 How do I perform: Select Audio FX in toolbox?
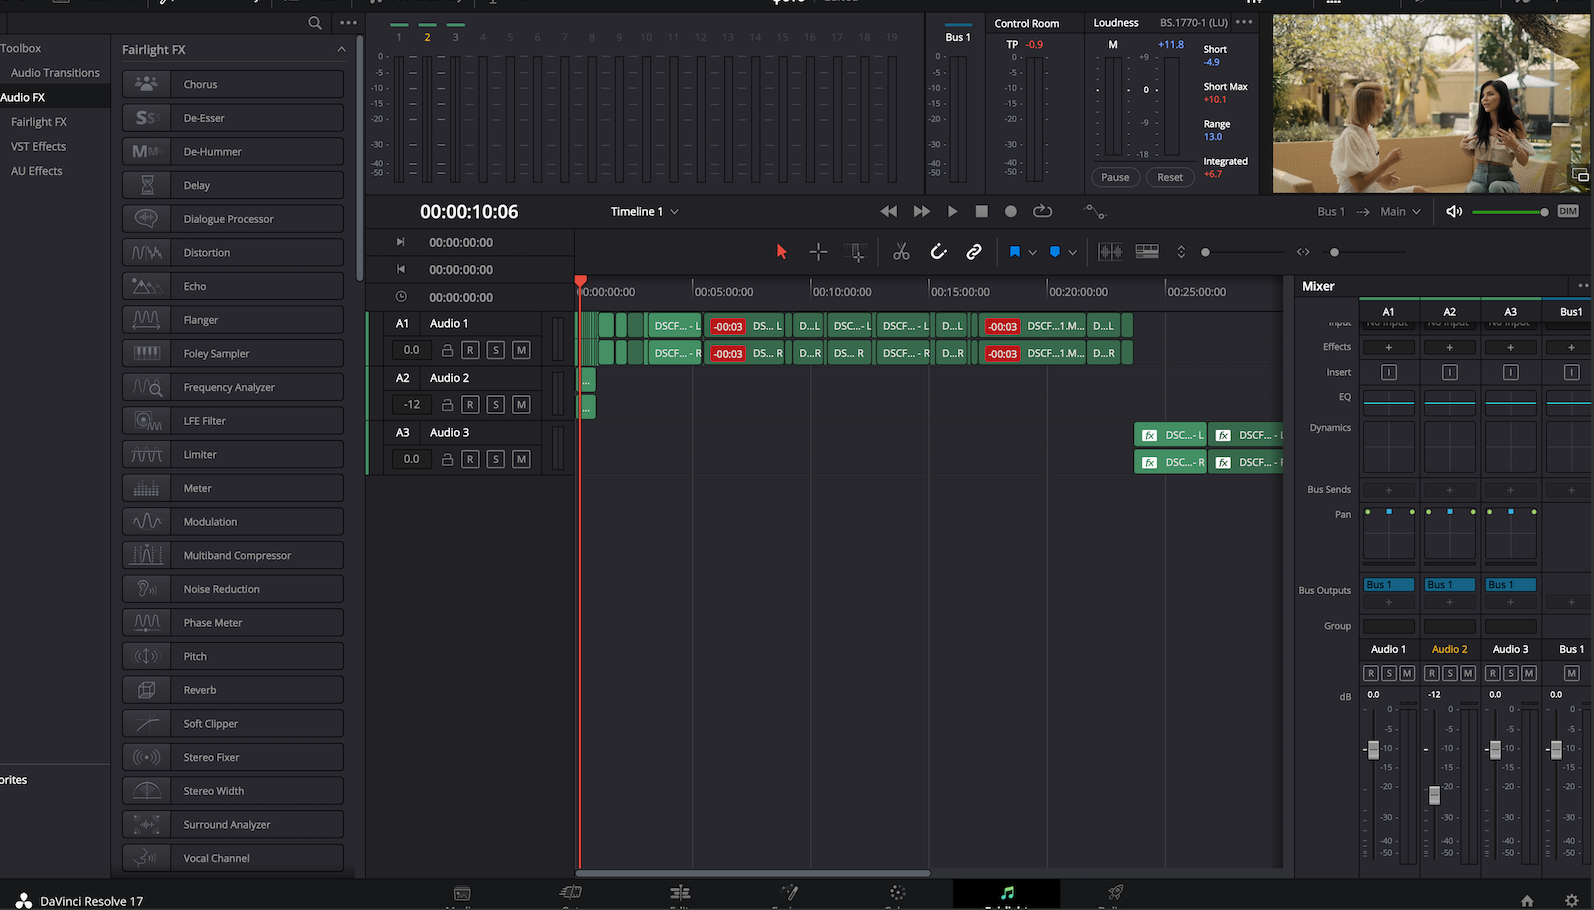click(23, 97)
